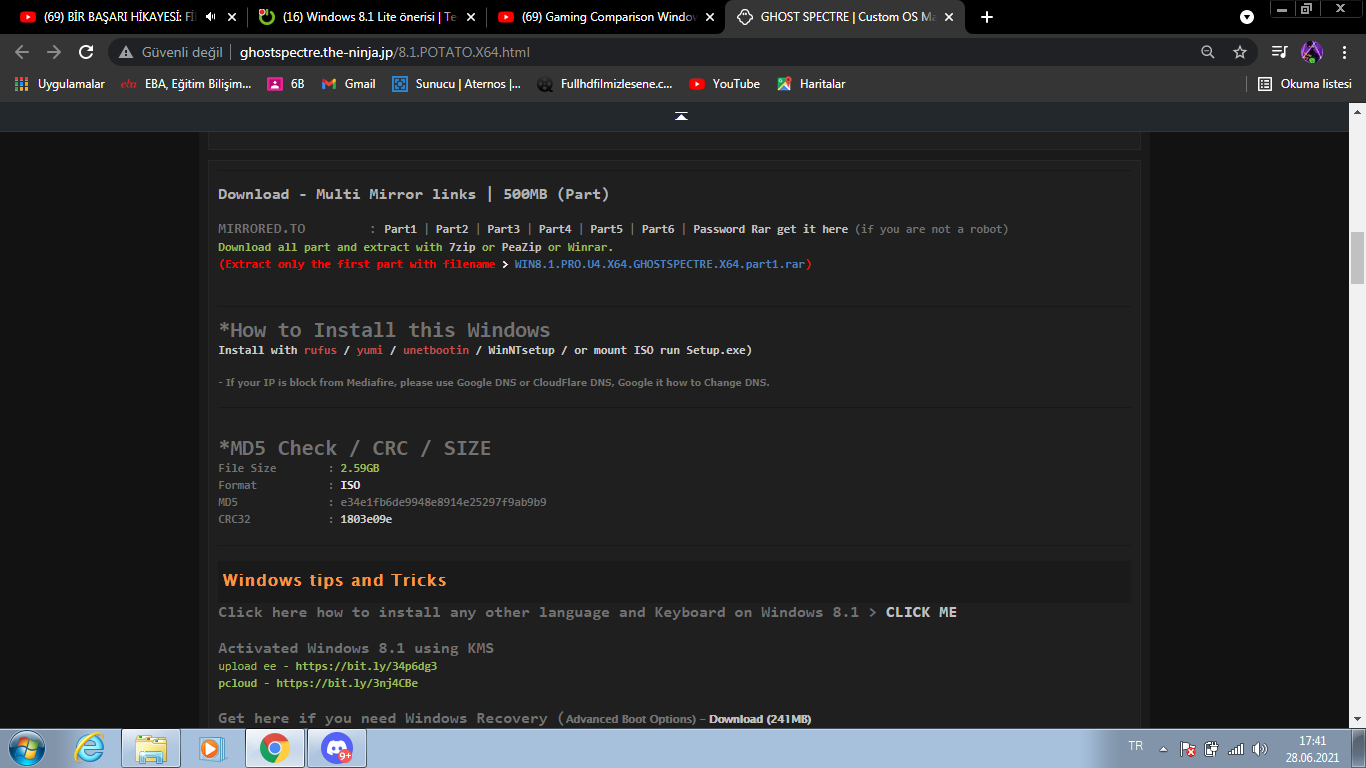Download Part1 from the mirror links

coord(400,229)
